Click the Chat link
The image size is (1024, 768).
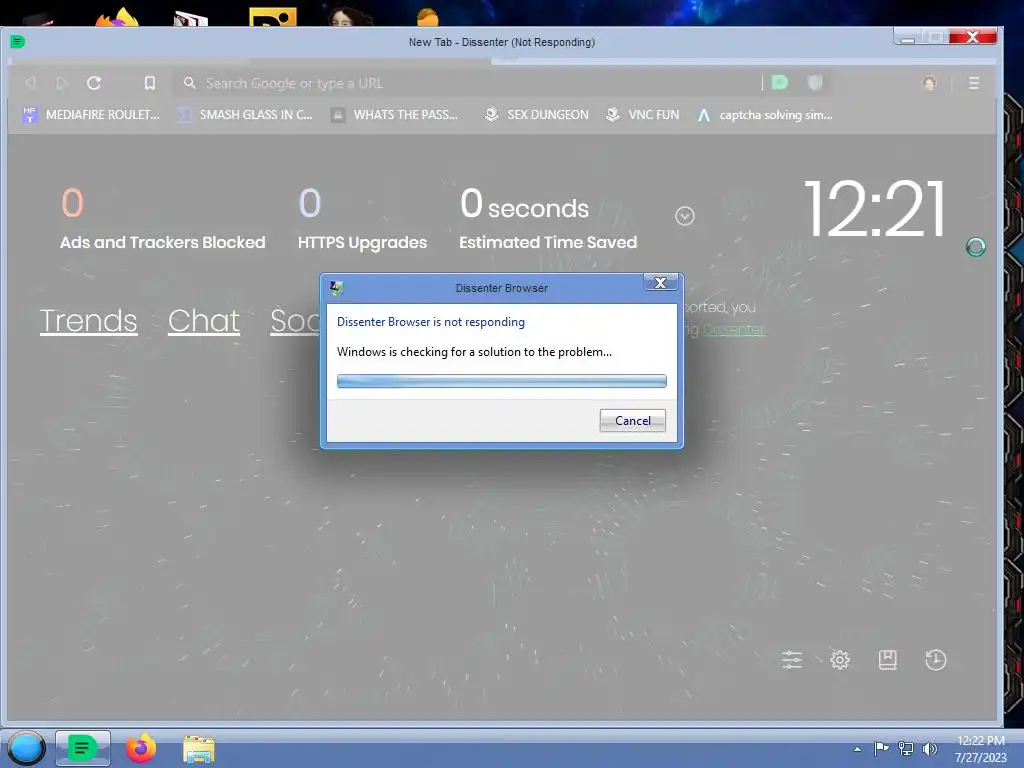(204, 321)
